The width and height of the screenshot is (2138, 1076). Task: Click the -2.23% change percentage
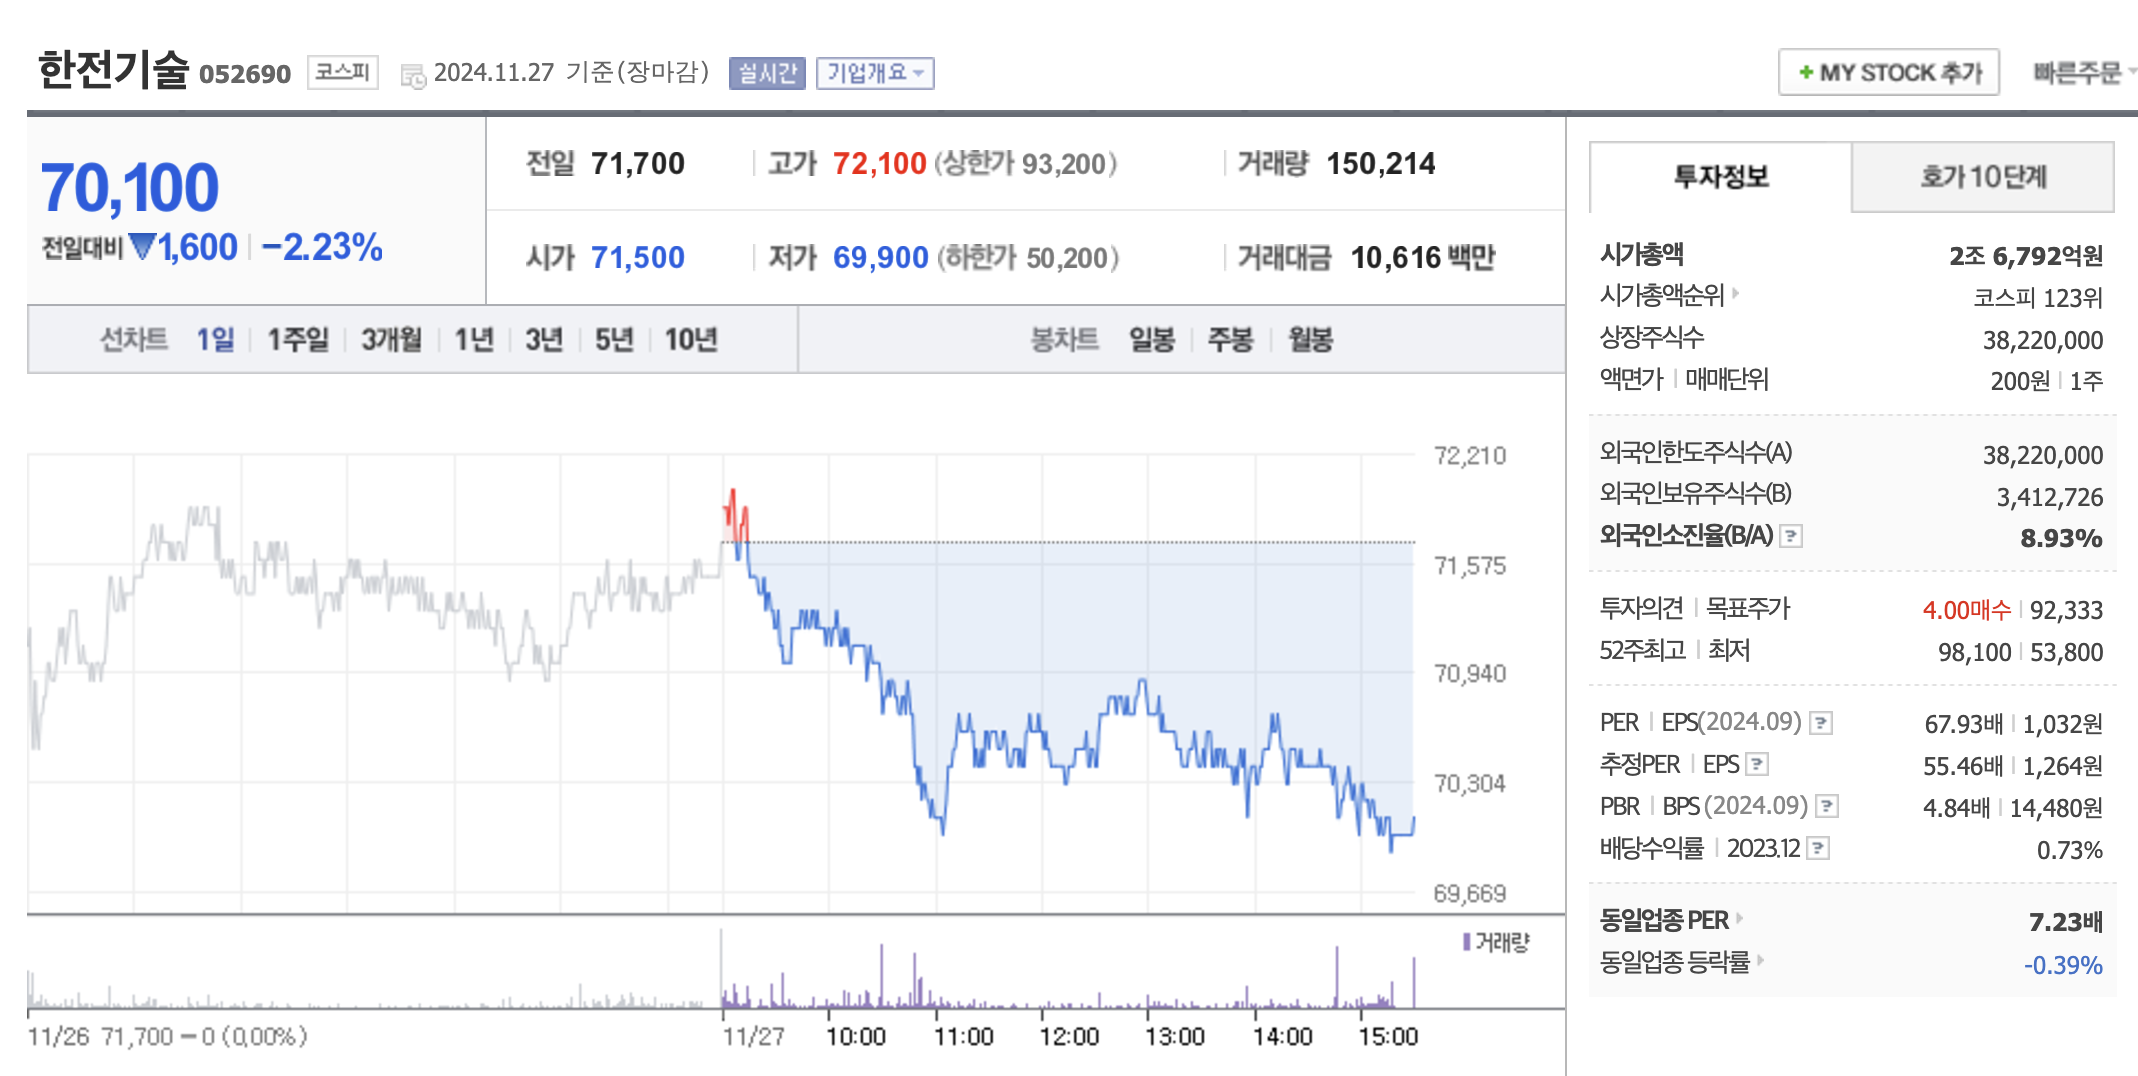[x=322, y=247]
